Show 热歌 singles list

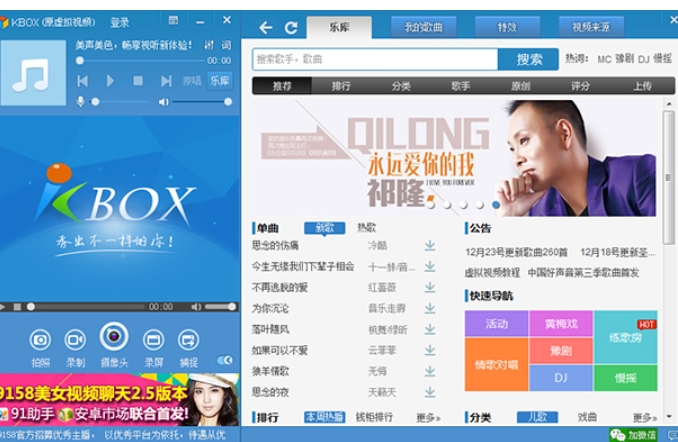(366, 228)
